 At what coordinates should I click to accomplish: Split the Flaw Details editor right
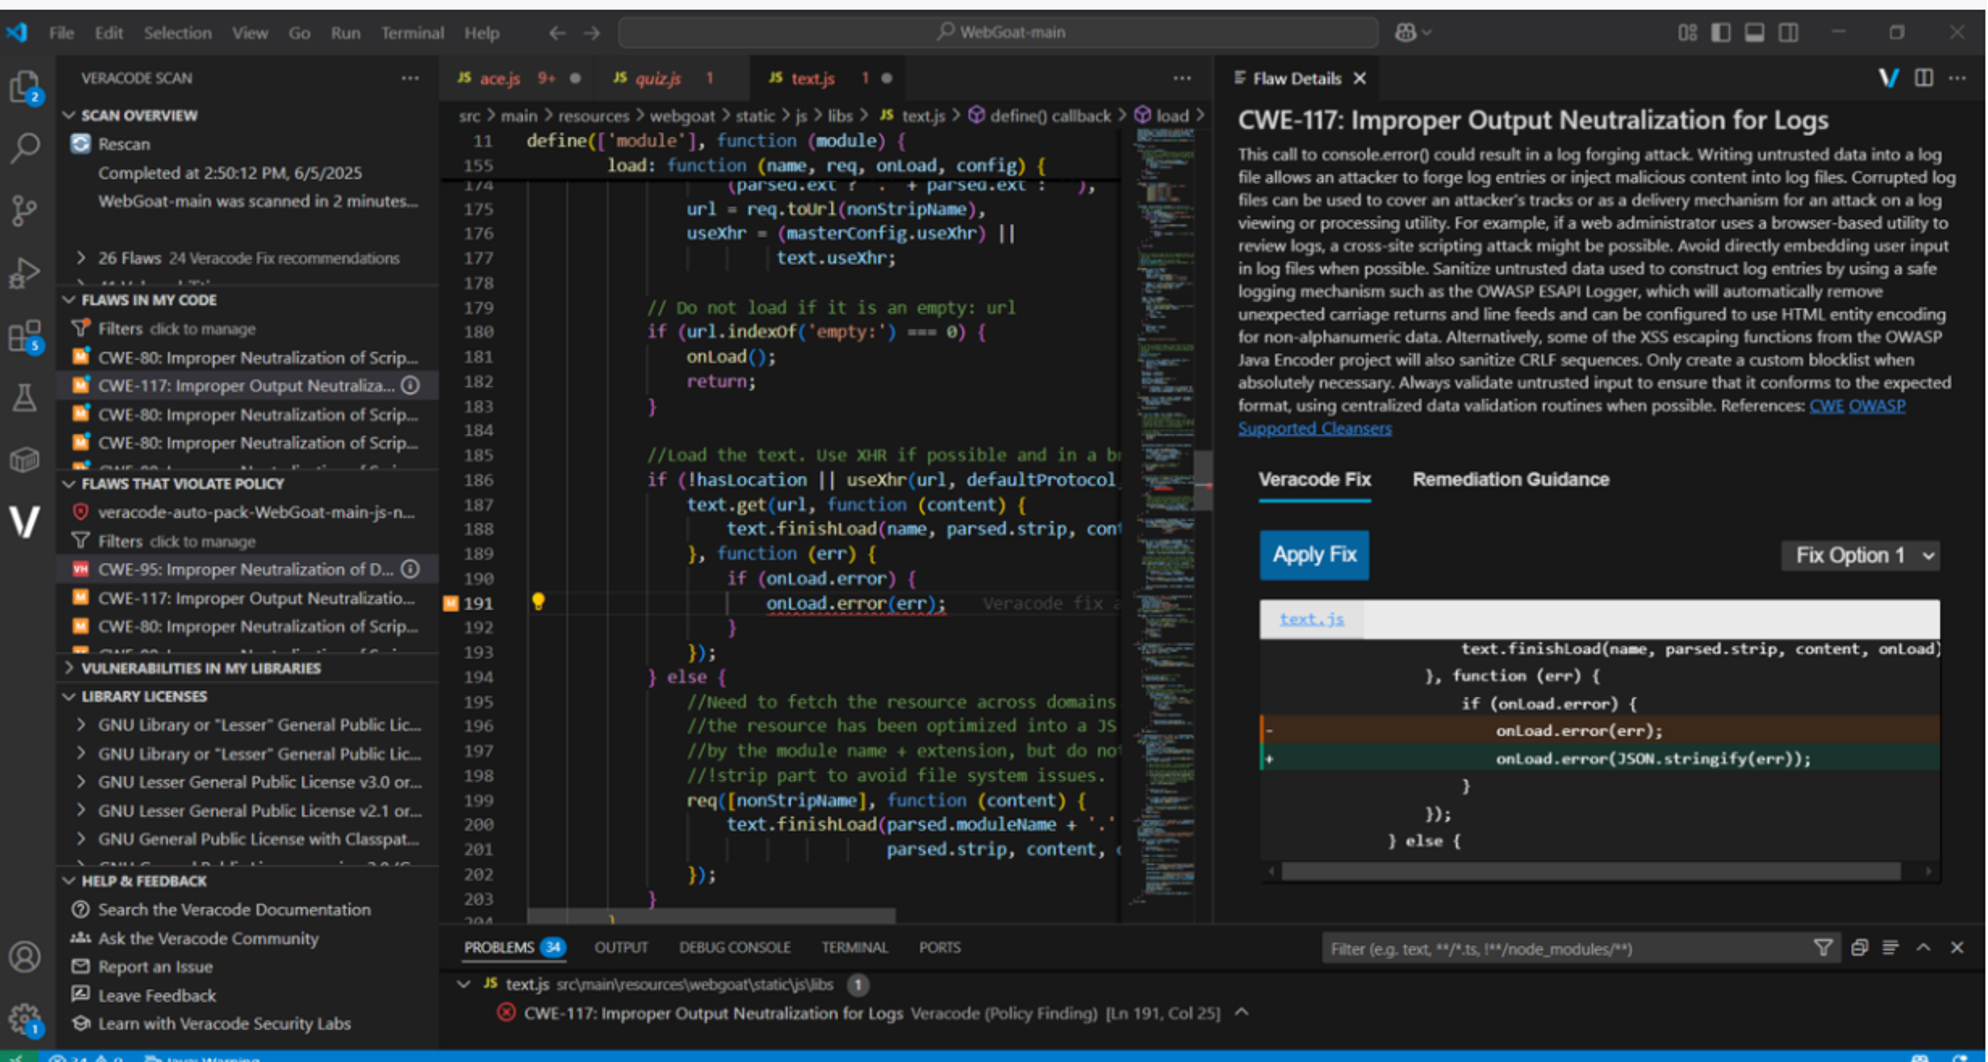(1924, 78)
